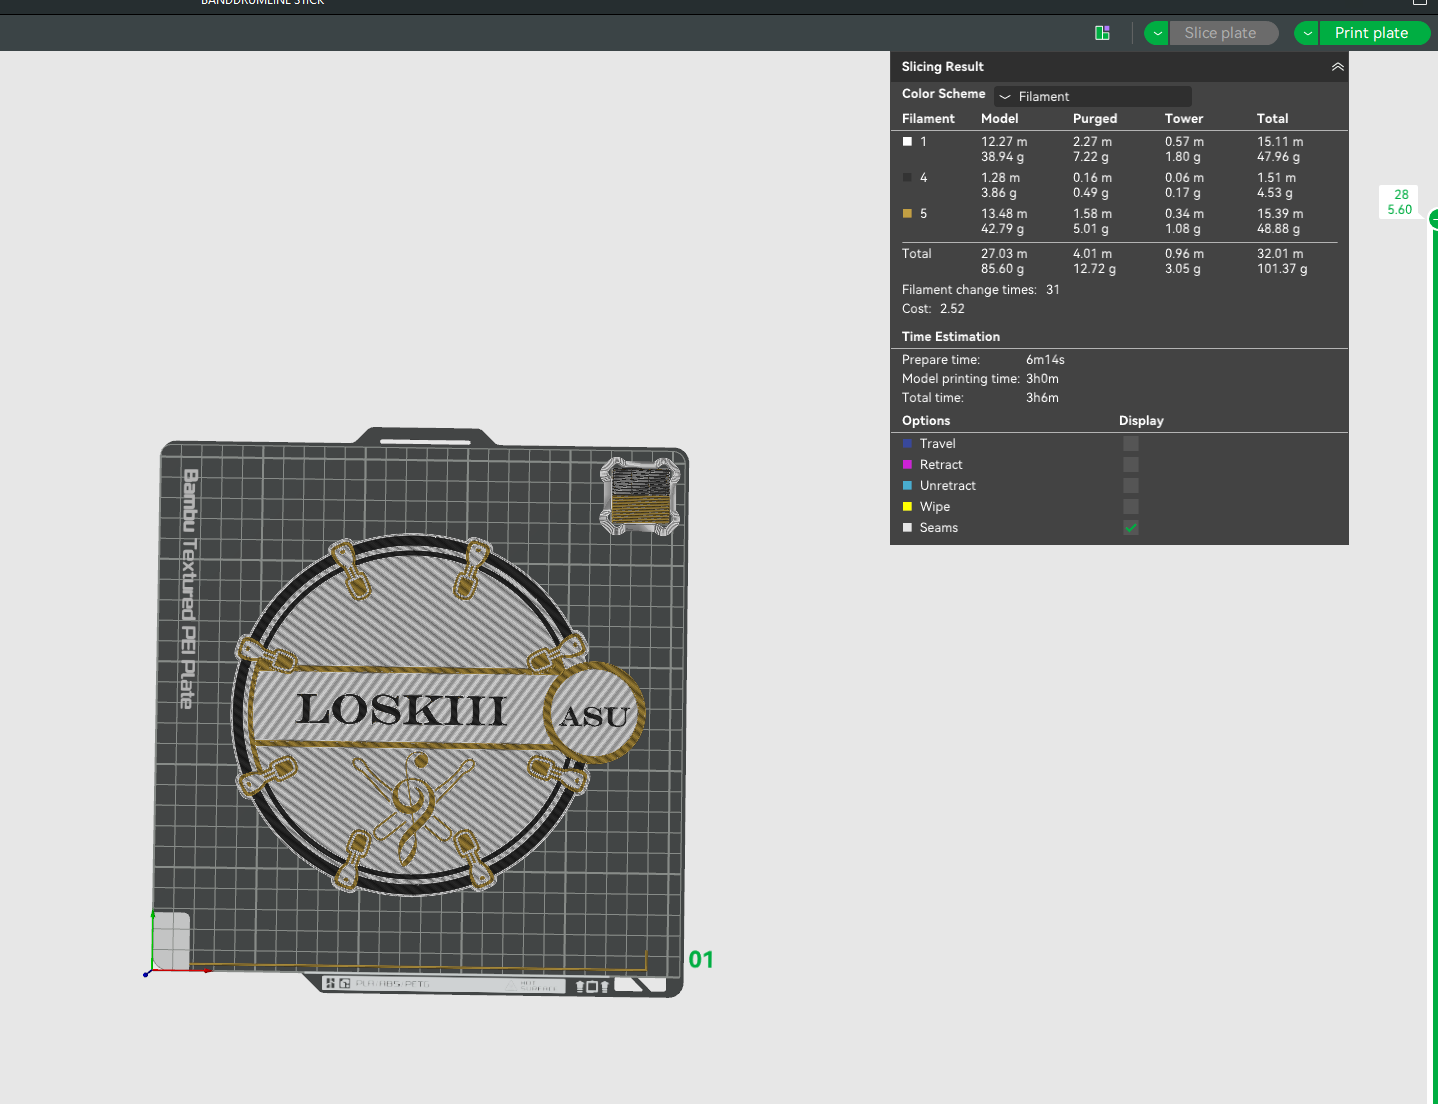Open the Slice plate dropdown arrow
This screenshot has width=1438, height=1104.
tap(1157, 33)
